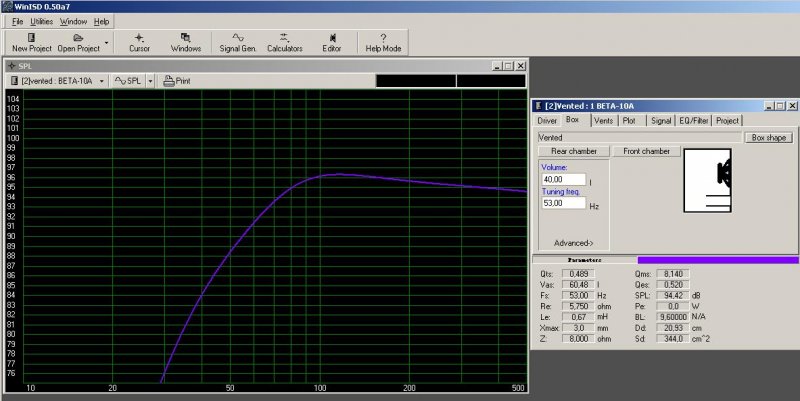Click the Pe value 0,0
The width and height of the screenshot is (800, 401).
673,307
